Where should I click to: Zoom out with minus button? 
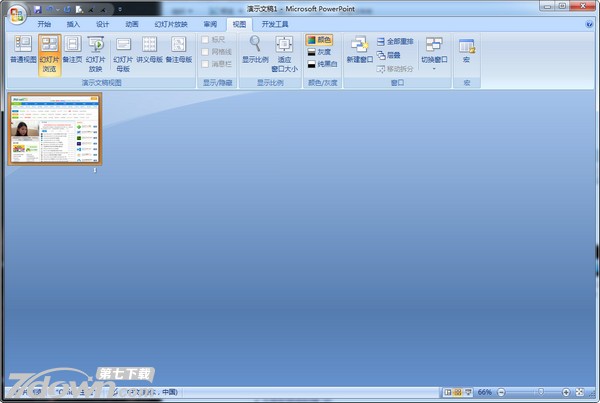point(501,392)
